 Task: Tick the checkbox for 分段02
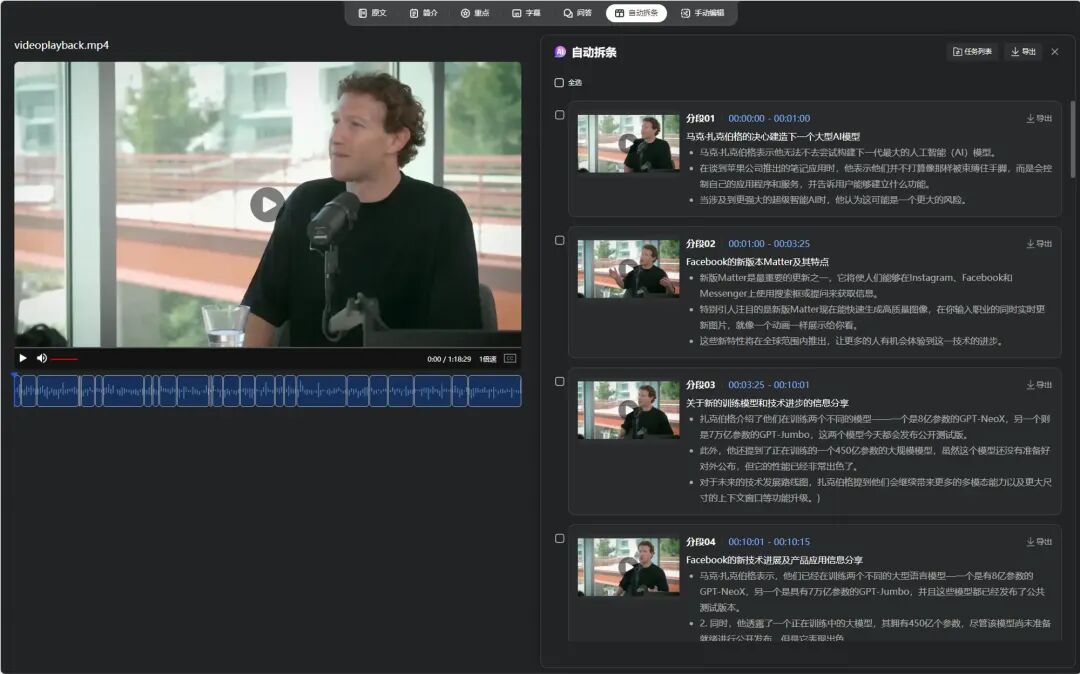[x=560, y=240]
